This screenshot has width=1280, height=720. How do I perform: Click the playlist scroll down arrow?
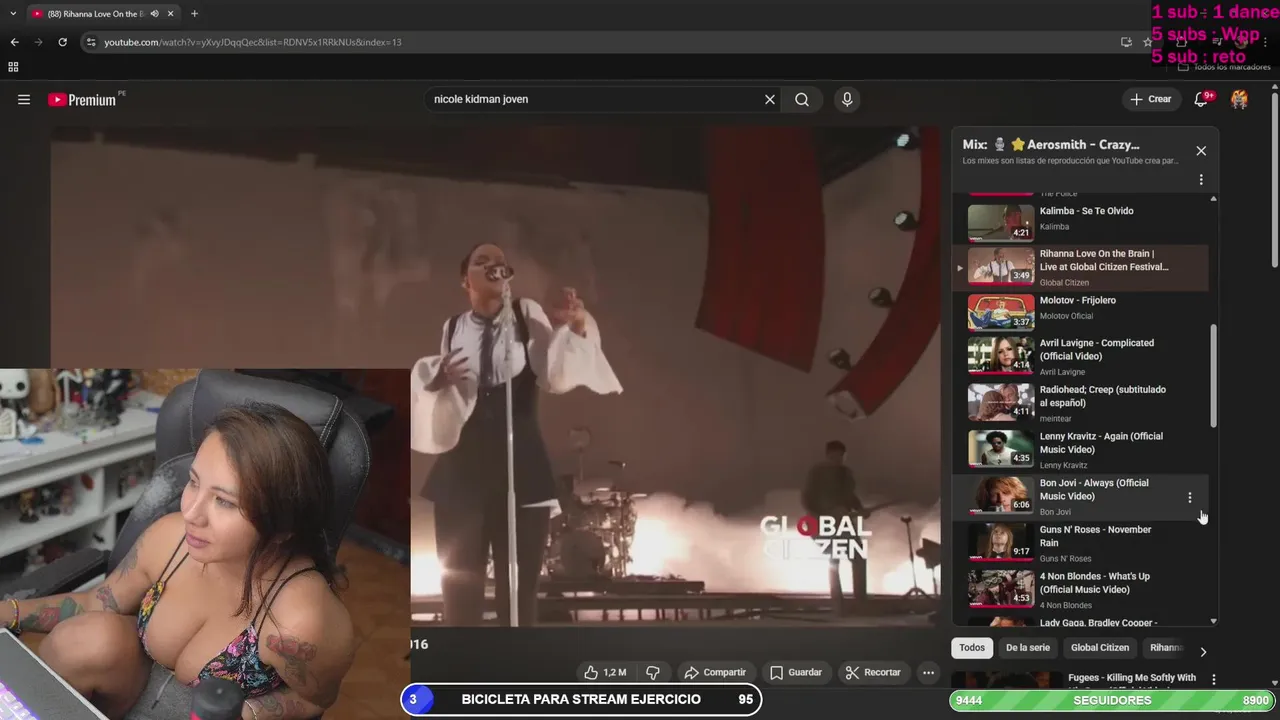point(1214,621)
